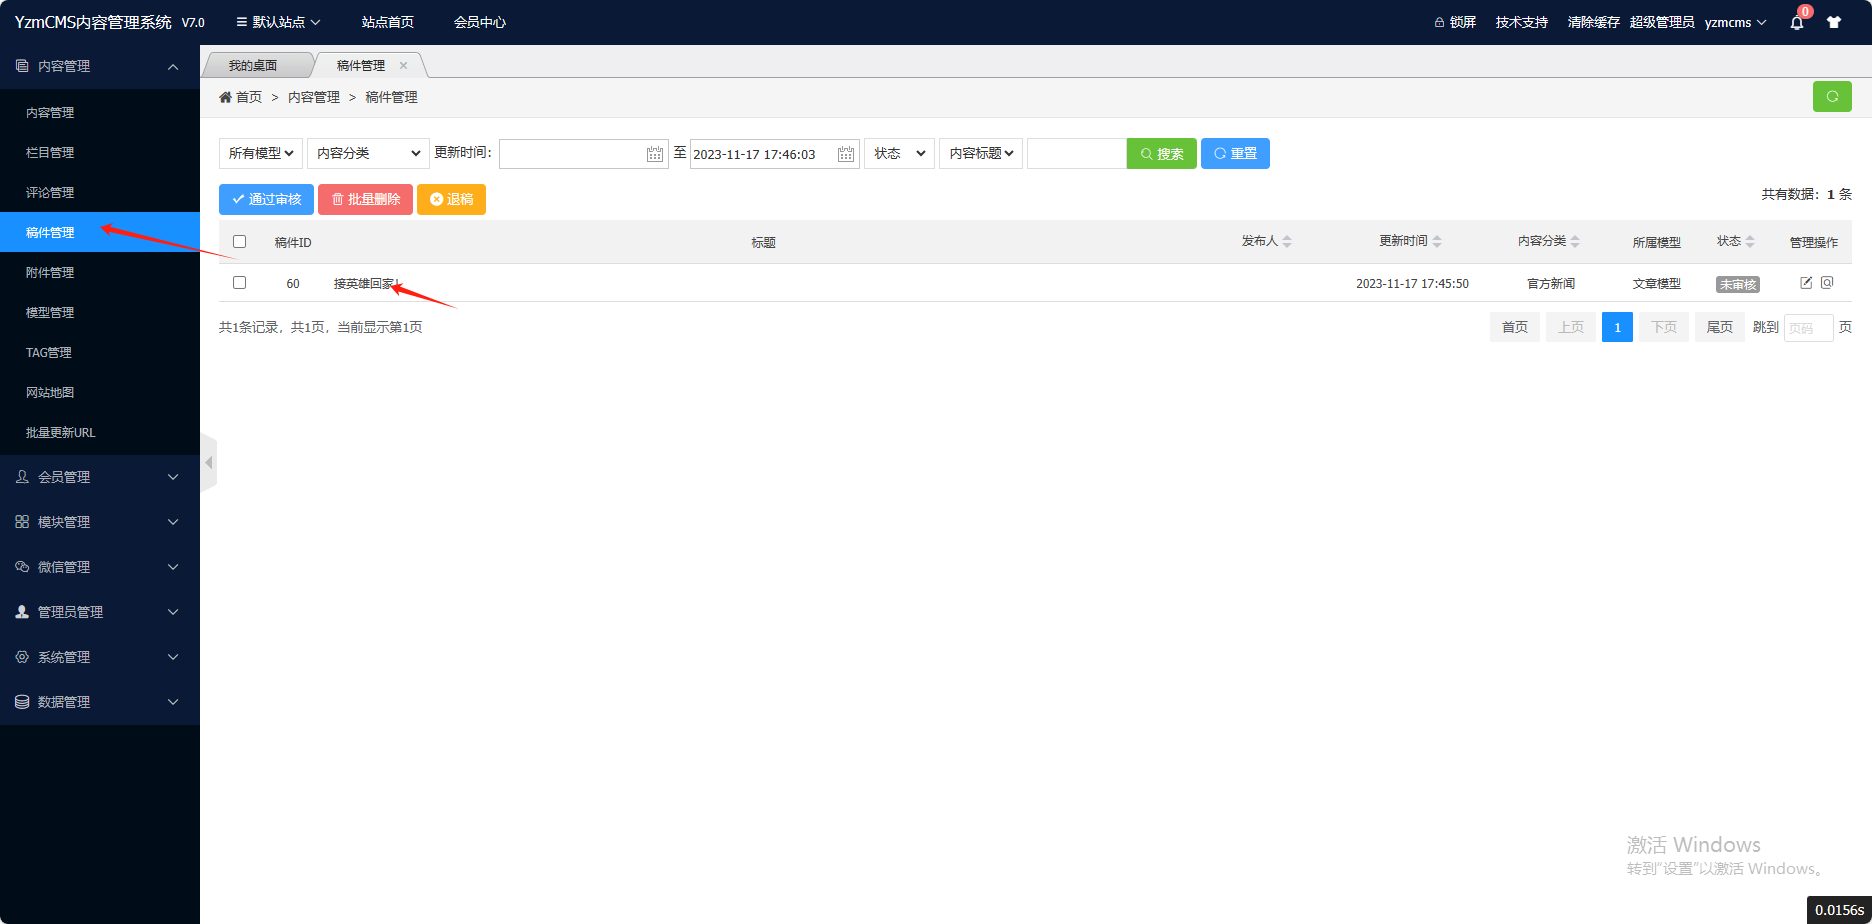
Task: Expand the 会员管理 sidebar section
Action: pyautogui.click(x=100, y=477)
